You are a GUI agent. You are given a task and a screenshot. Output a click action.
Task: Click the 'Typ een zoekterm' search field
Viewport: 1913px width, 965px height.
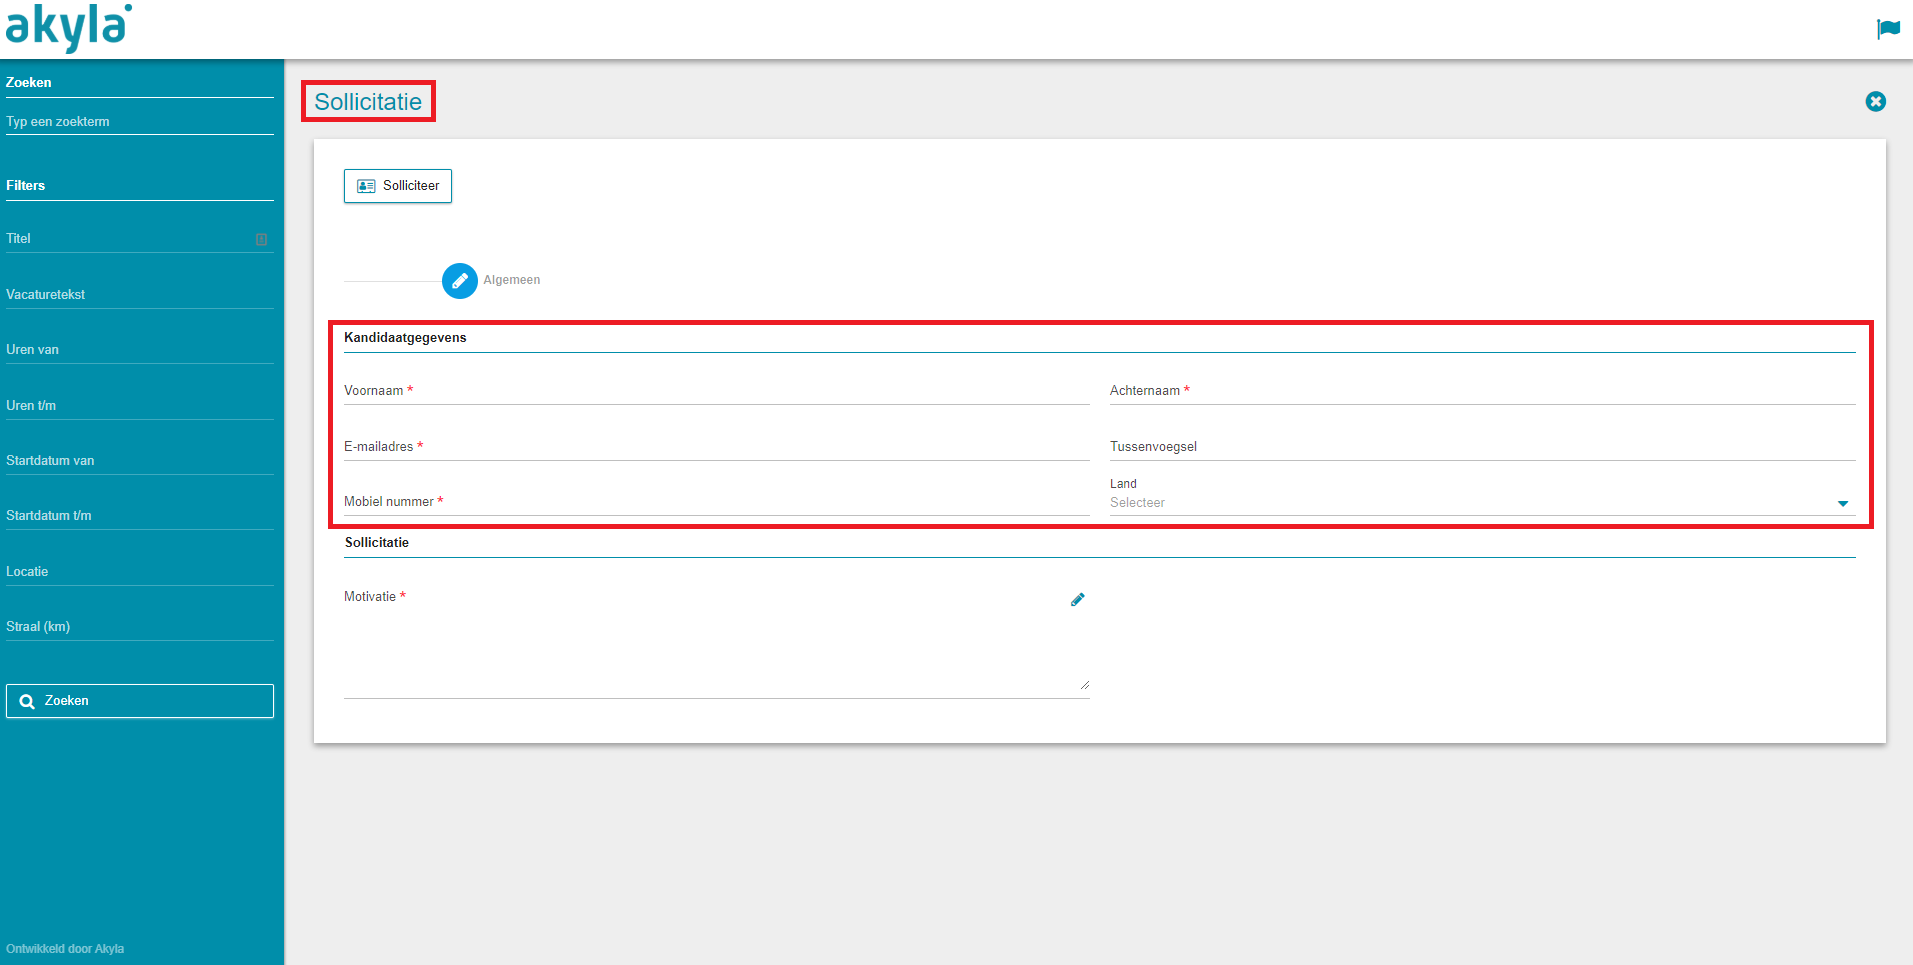[140, 122]
